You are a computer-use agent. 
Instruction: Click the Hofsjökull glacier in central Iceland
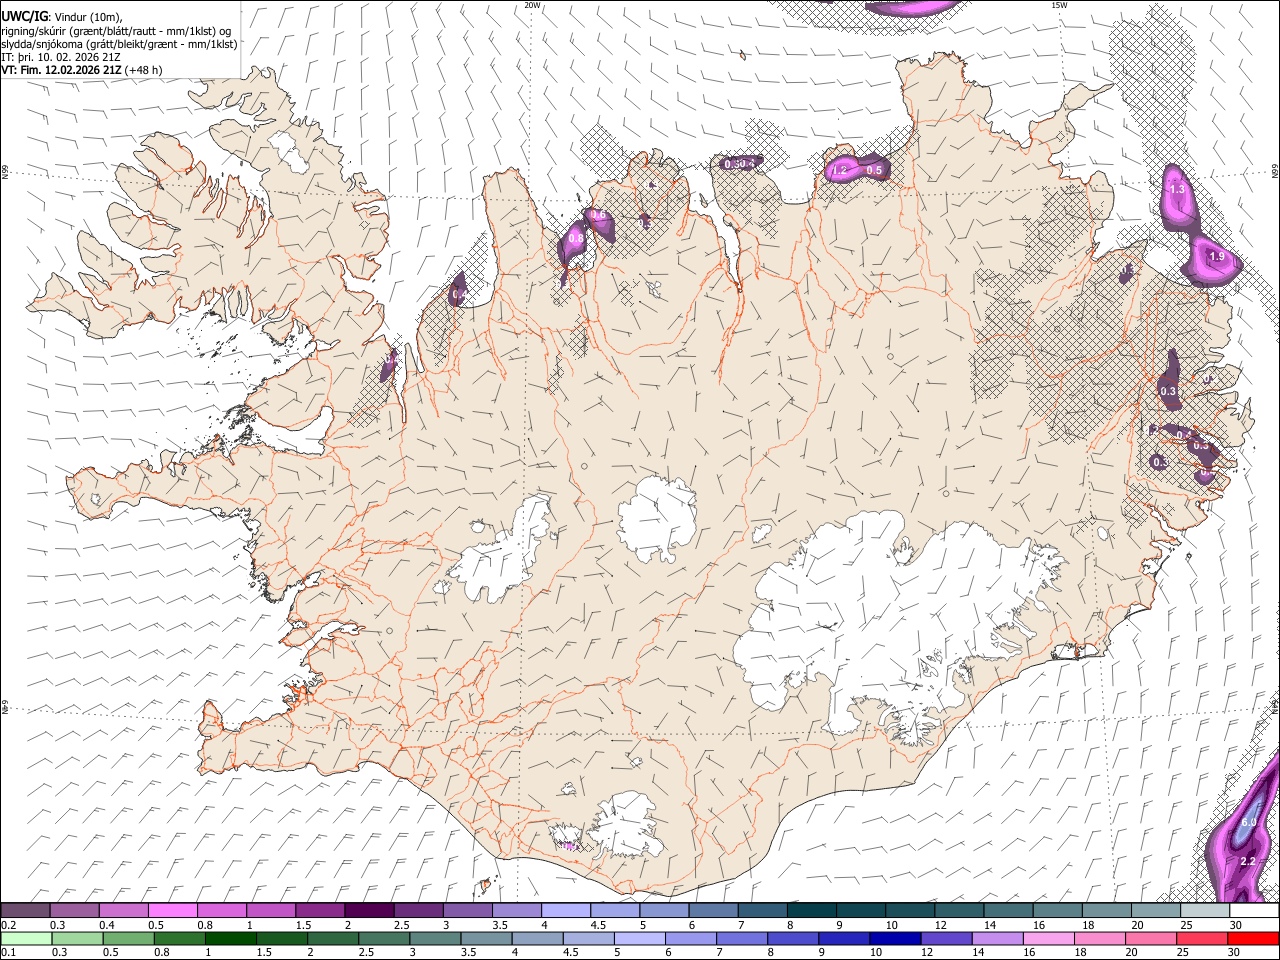(658, 518)
